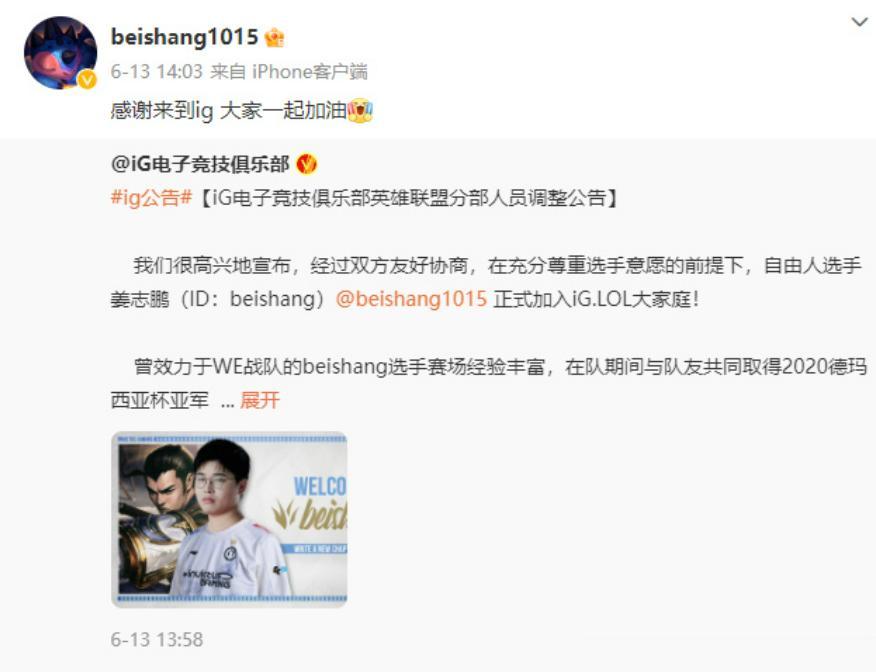Open beishang1015's profile avatar

pyautogui.click(x=60, y=53)
